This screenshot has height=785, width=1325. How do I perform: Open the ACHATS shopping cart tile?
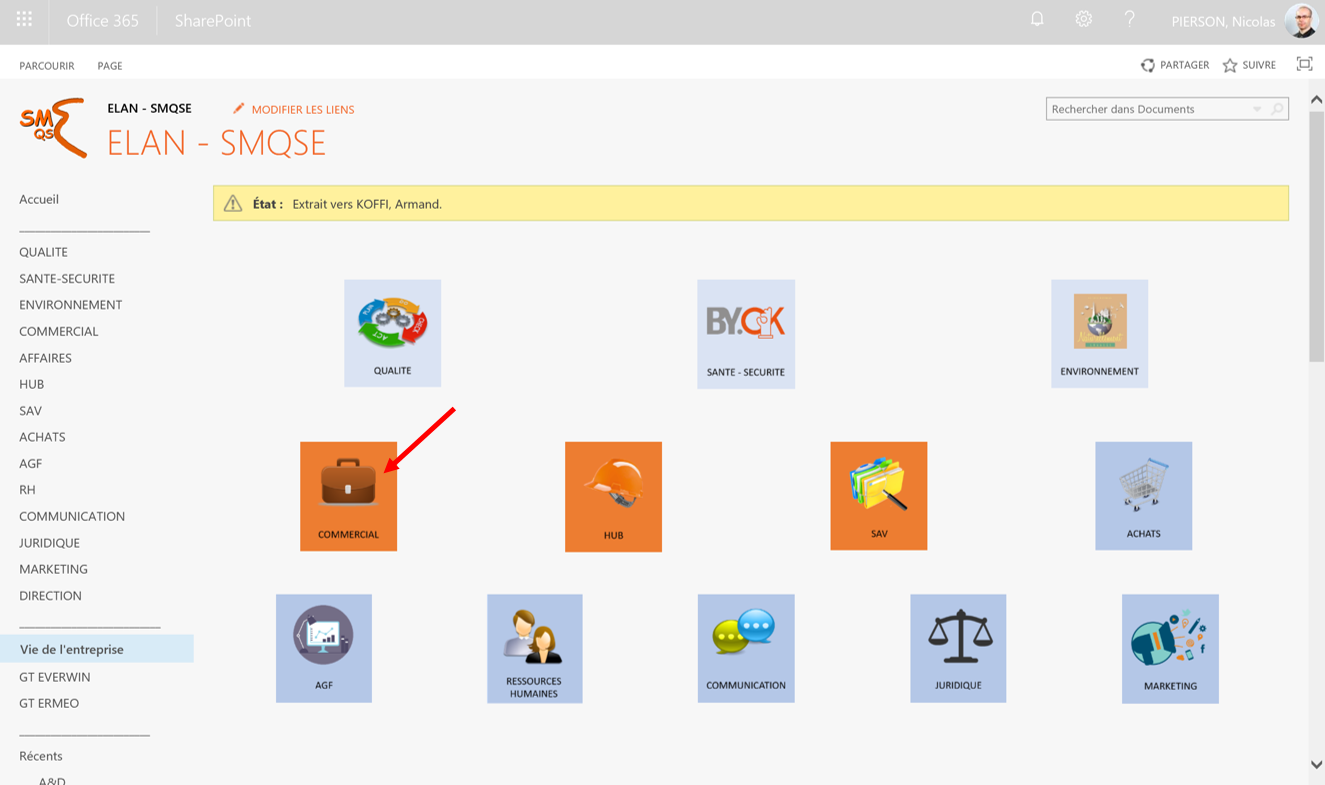(1143, 496)
